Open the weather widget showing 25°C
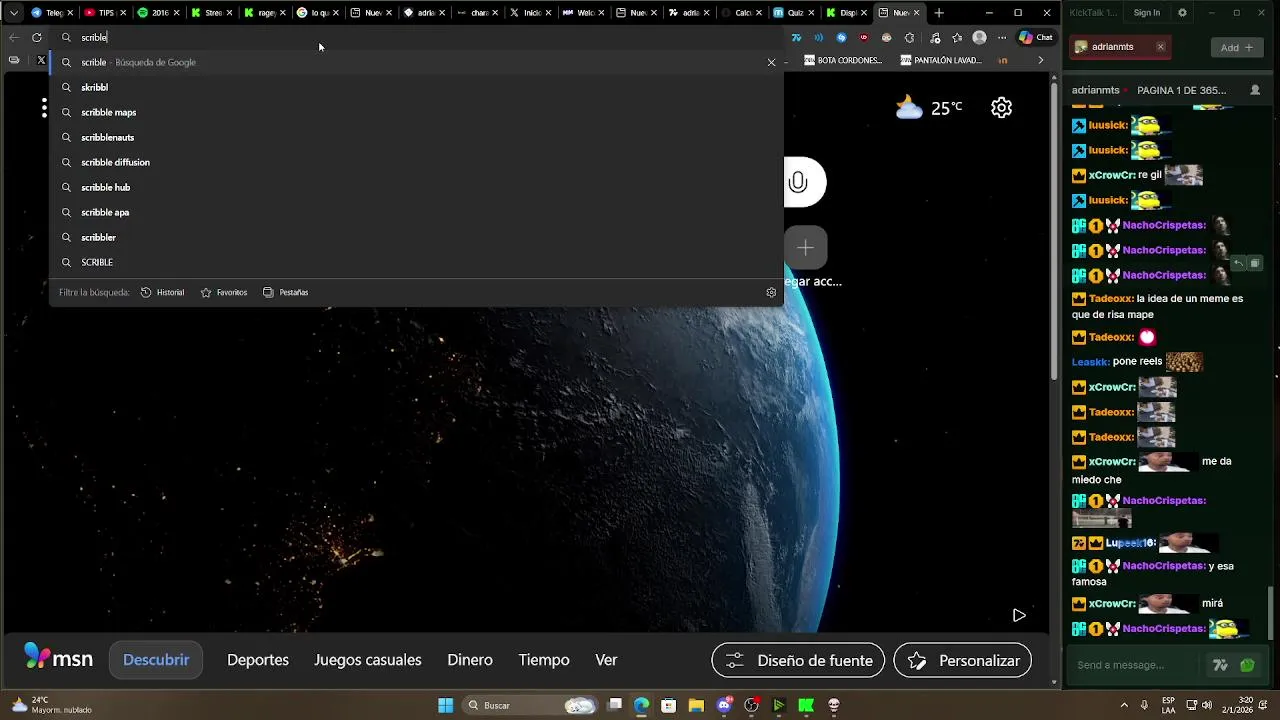 [929, 107]
